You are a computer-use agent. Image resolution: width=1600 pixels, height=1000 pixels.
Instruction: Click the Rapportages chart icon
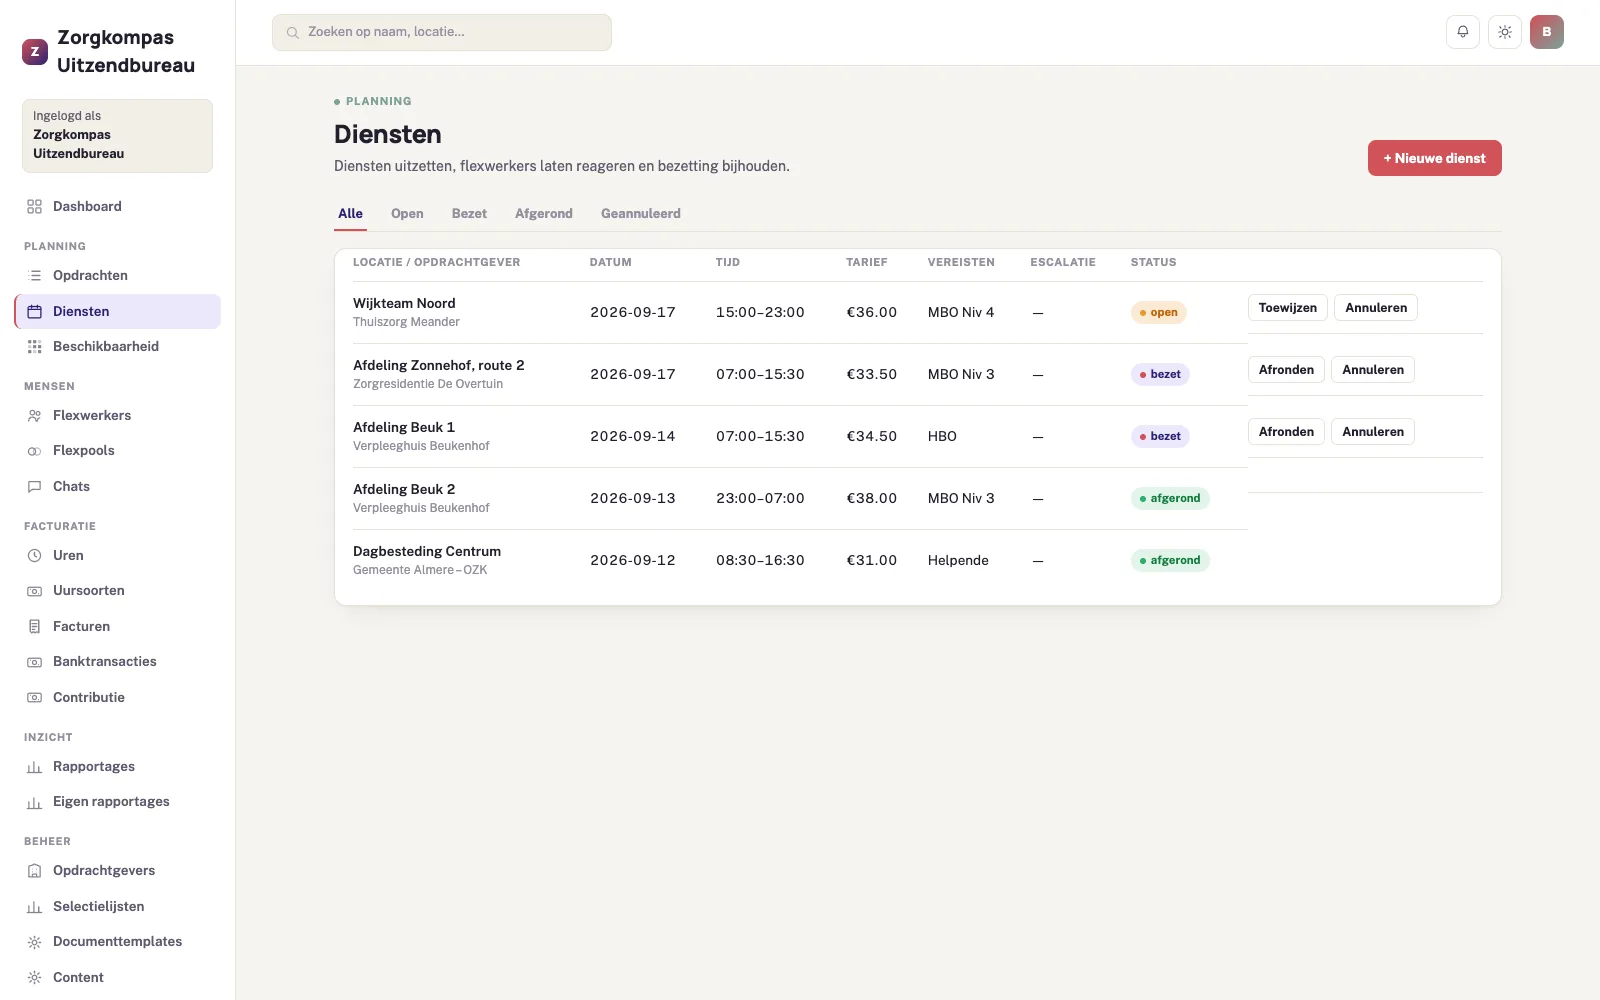(34, 766)
